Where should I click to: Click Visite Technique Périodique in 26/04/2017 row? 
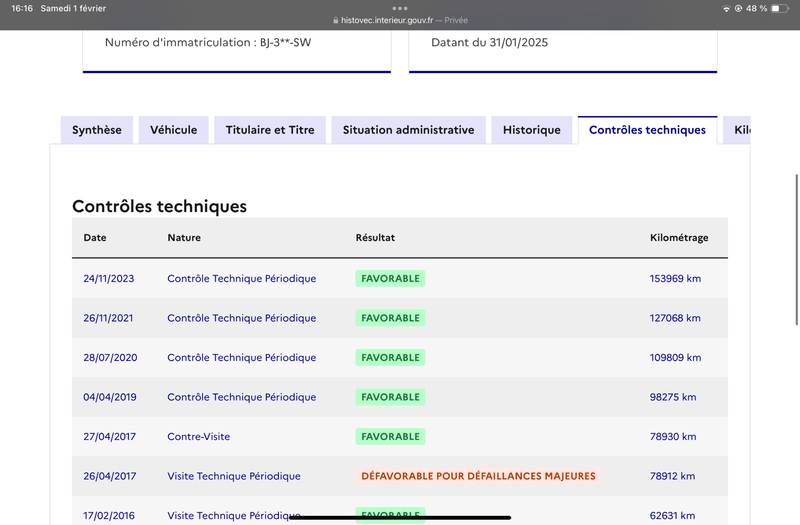(x=234, y=476)
